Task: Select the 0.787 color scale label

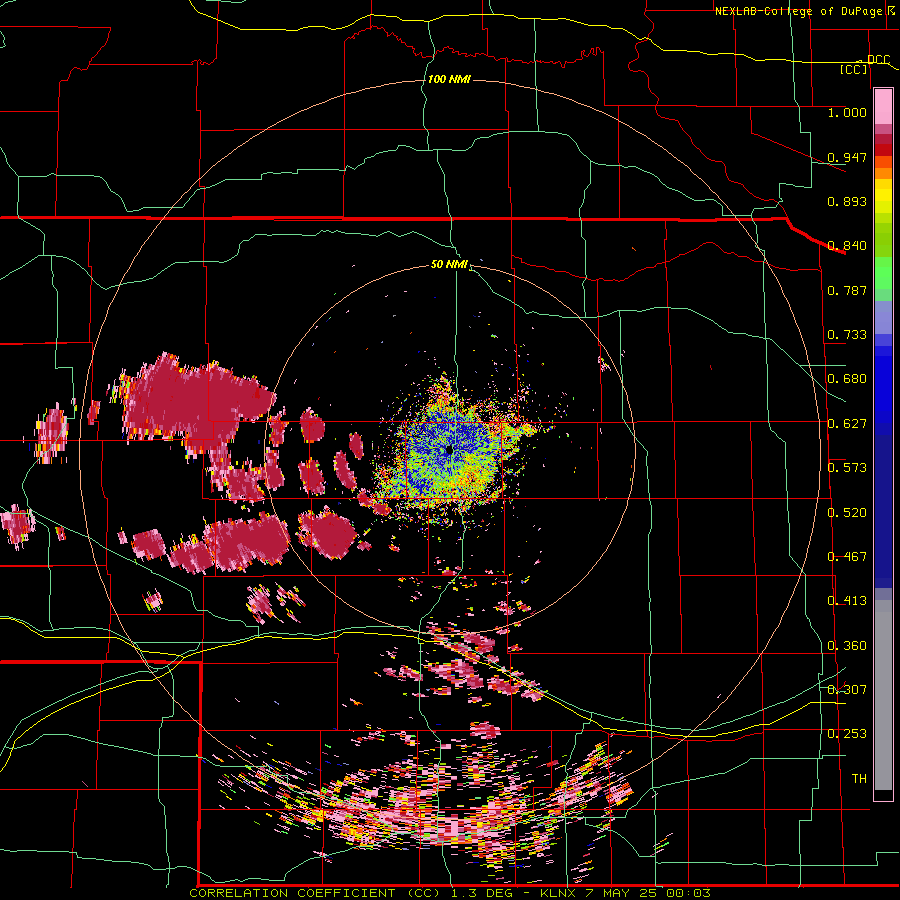Action: tap(847, 290)
